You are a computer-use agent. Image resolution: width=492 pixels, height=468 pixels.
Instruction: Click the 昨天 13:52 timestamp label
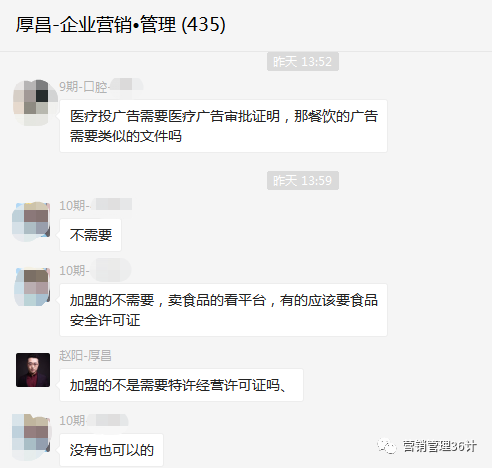tap(303, 62)
